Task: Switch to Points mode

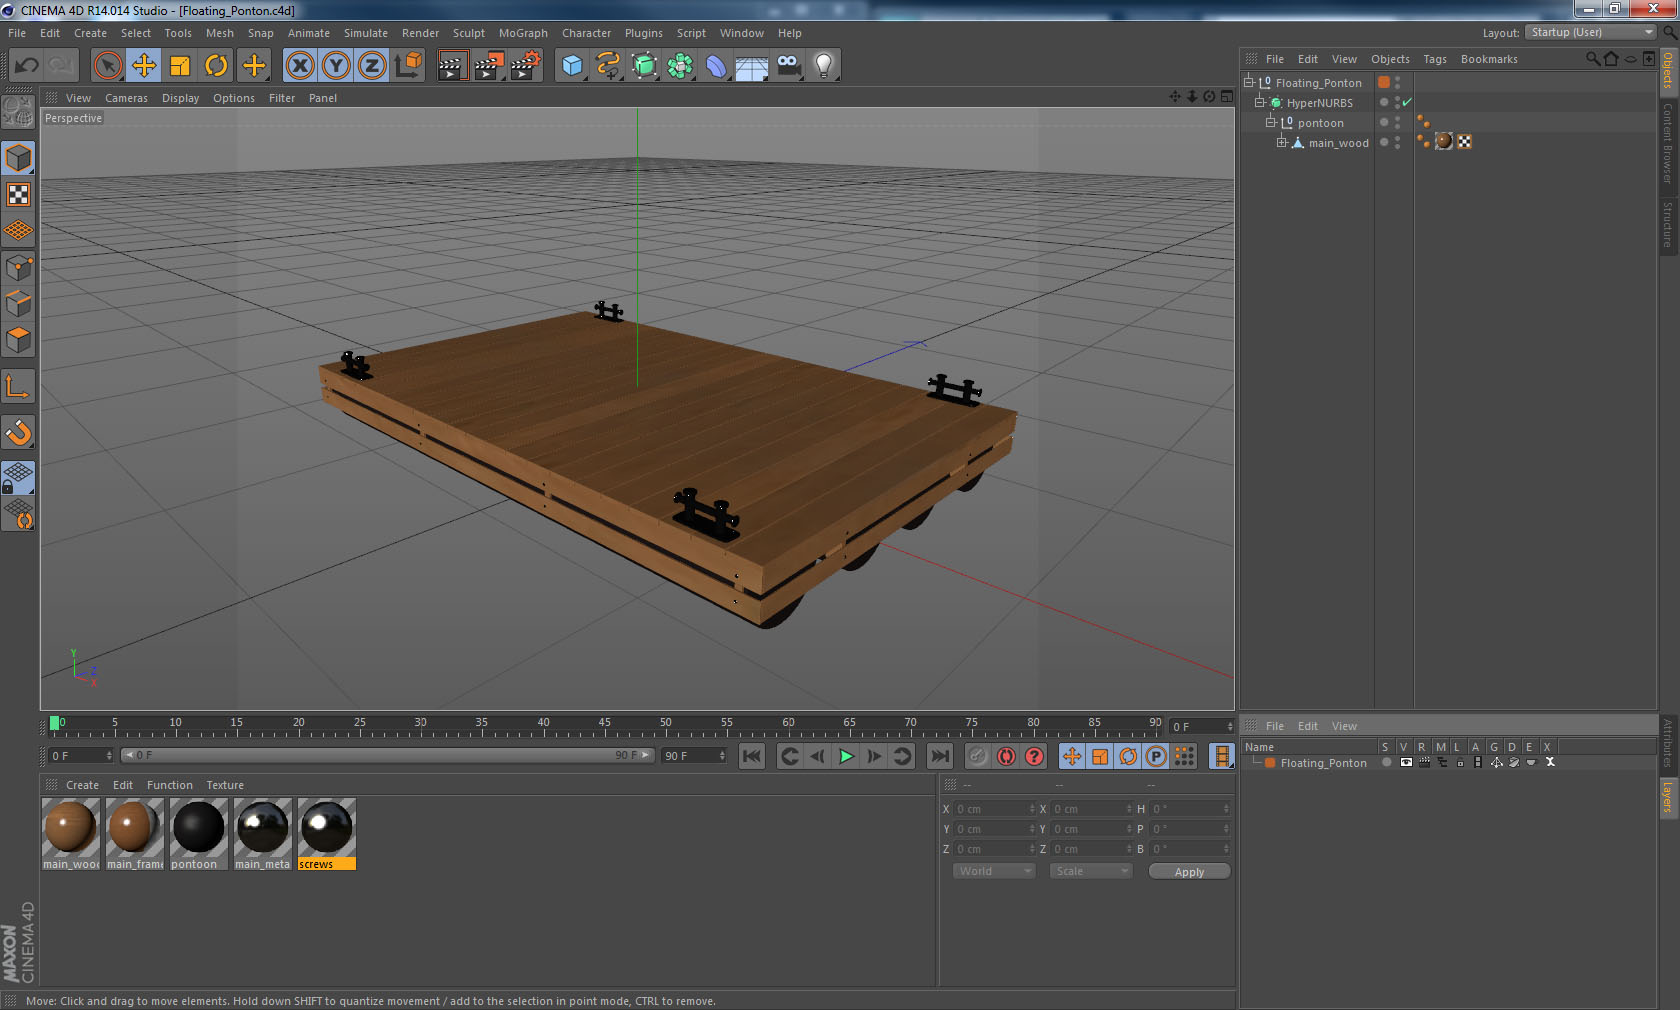Action: click(x=18, y=267)
